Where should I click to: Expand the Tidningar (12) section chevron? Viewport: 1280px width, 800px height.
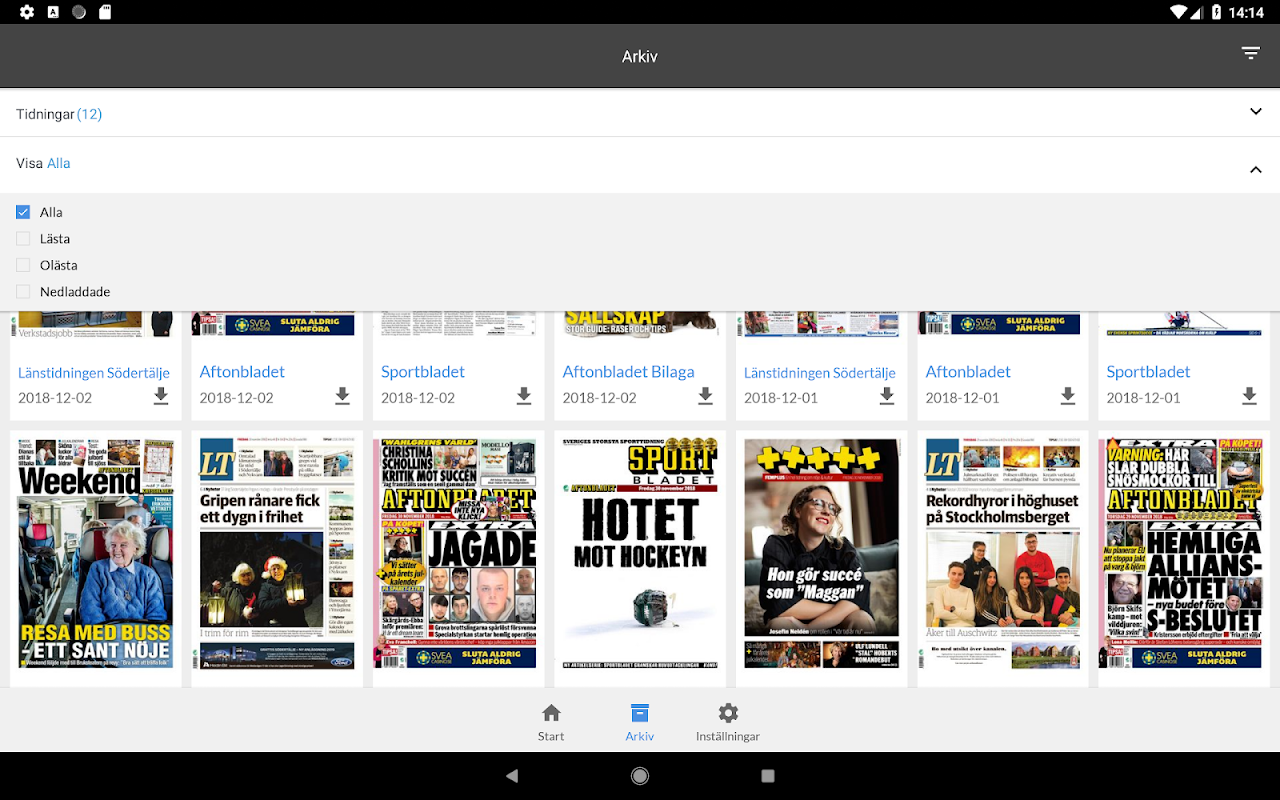[x=1256, y=112]
